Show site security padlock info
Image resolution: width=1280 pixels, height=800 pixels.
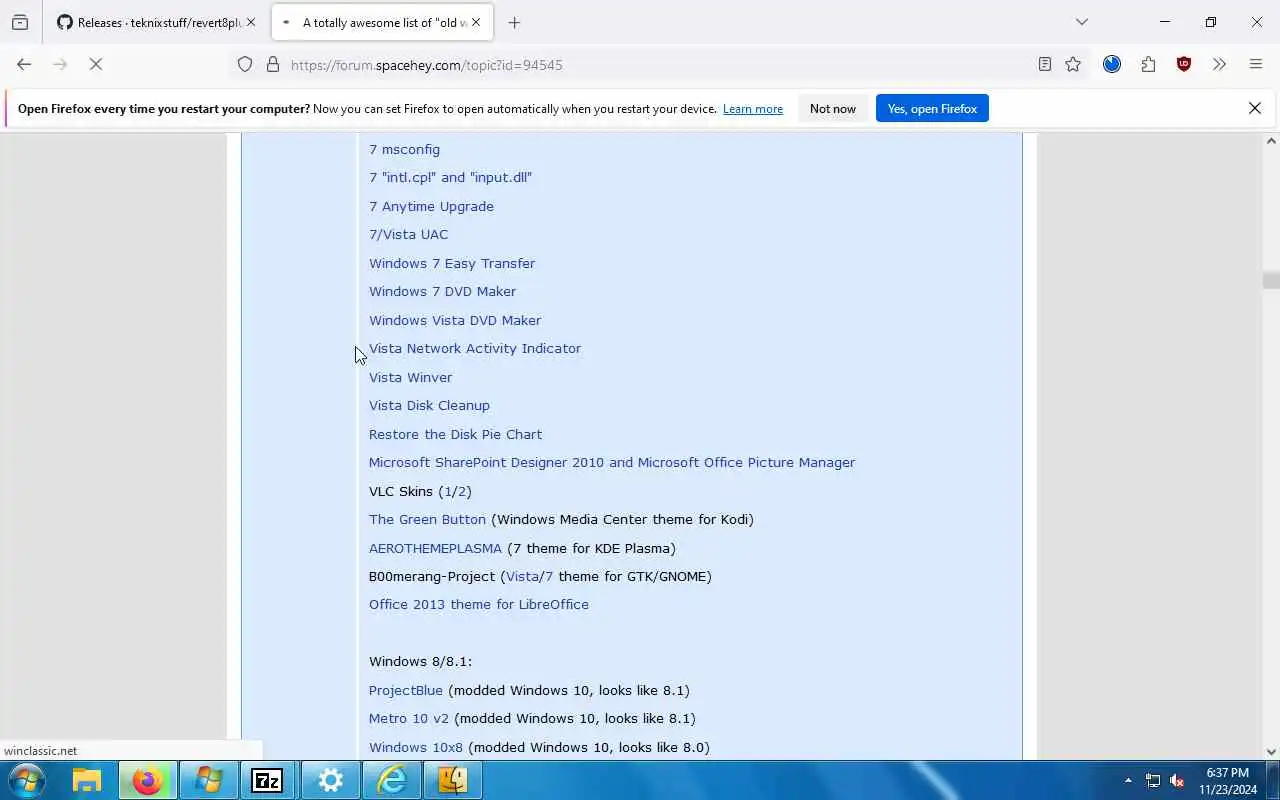pyautogui.click(x=272, y=64)
